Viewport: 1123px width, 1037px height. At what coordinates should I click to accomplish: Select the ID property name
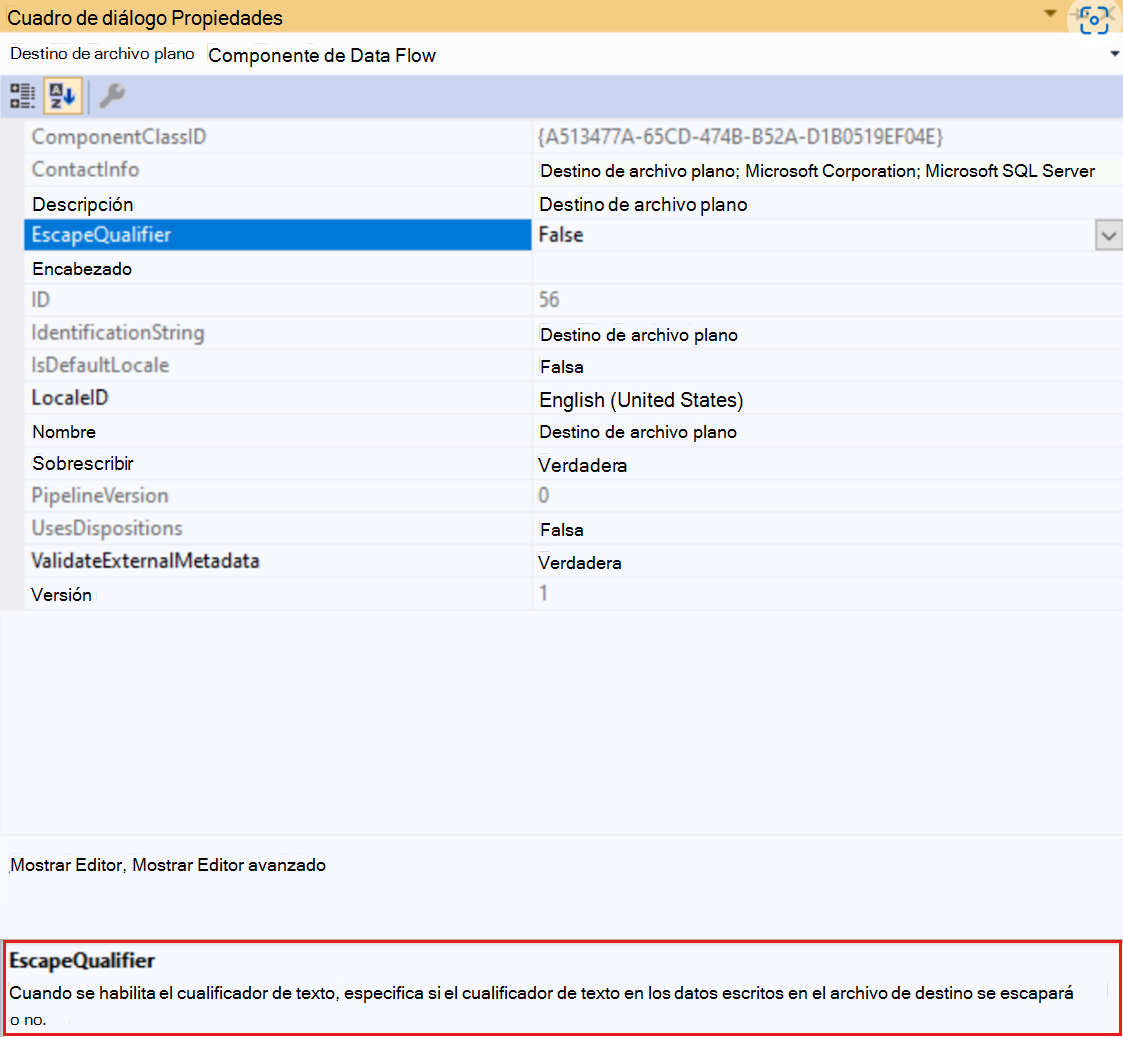[41, 300]
